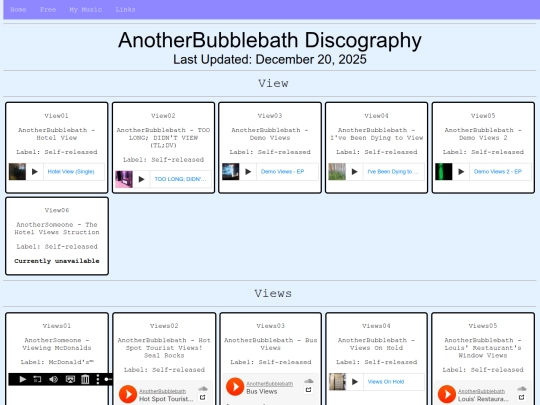This screenshot has width=540, height=405.
Task: Go to the My Music page
Action: click(85, 10)
